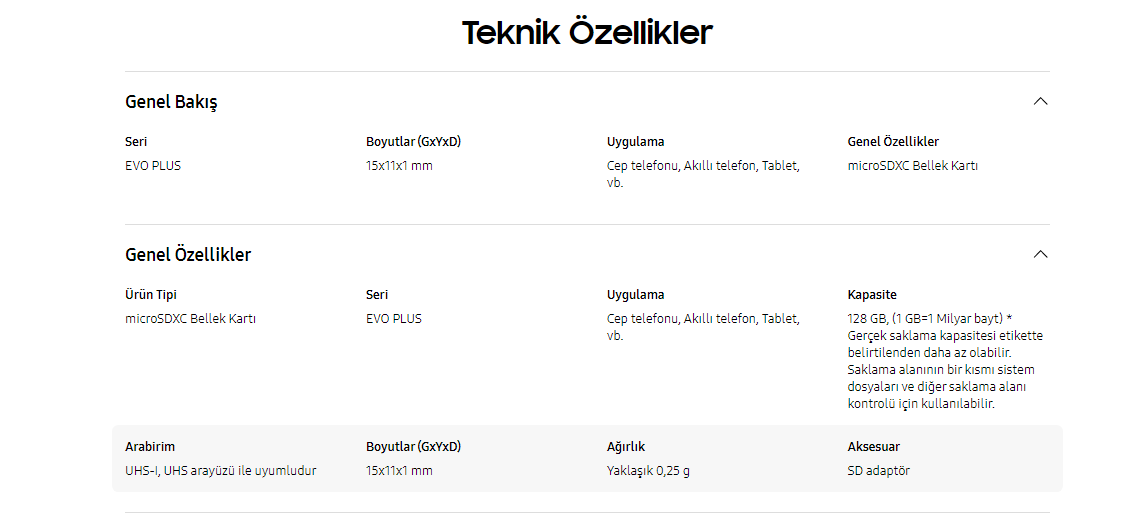This screenshot has width=1124, height=523.
Task: Click the UHS-I interface compatibility value
Action: (x=220, y=470)
